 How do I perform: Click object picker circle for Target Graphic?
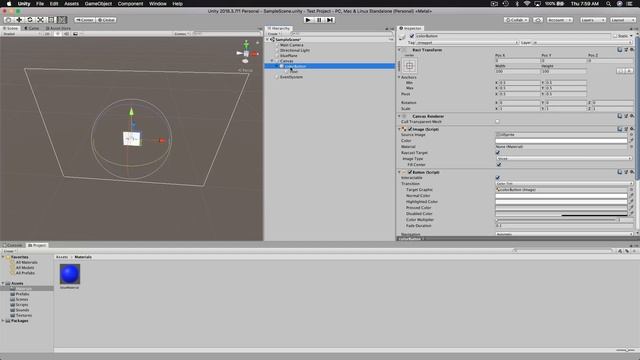631,189
